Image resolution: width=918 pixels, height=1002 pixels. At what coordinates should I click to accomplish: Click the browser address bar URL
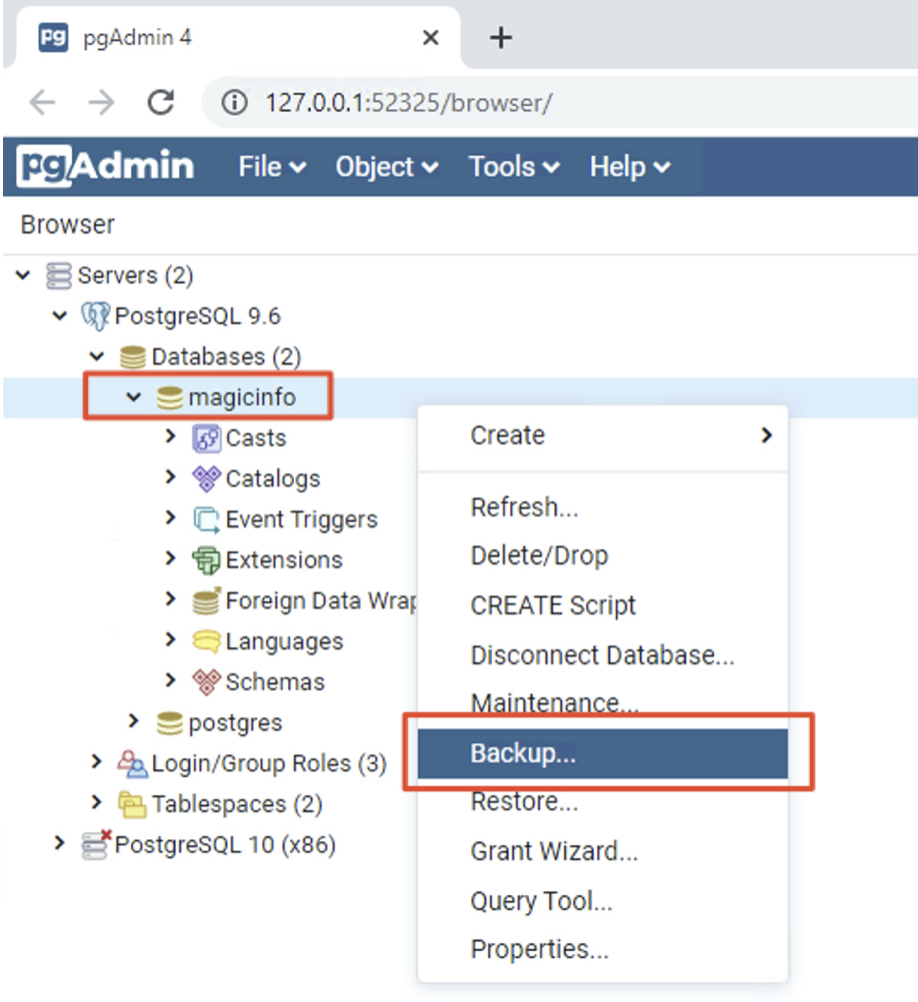point(408,102)
